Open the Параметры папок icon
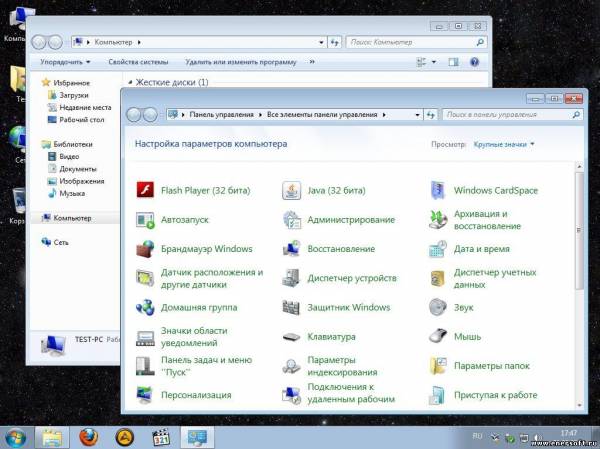 (438, 366)
